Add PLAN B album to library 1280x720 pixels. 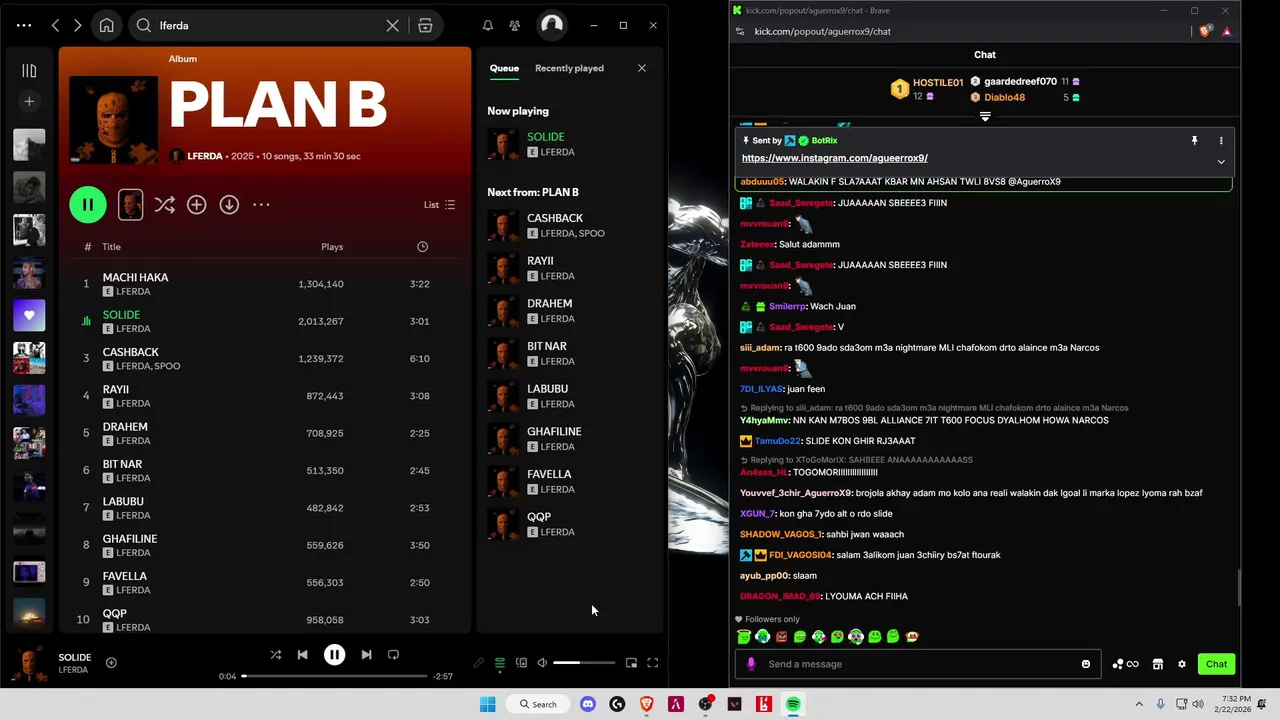tap(197, 205)
